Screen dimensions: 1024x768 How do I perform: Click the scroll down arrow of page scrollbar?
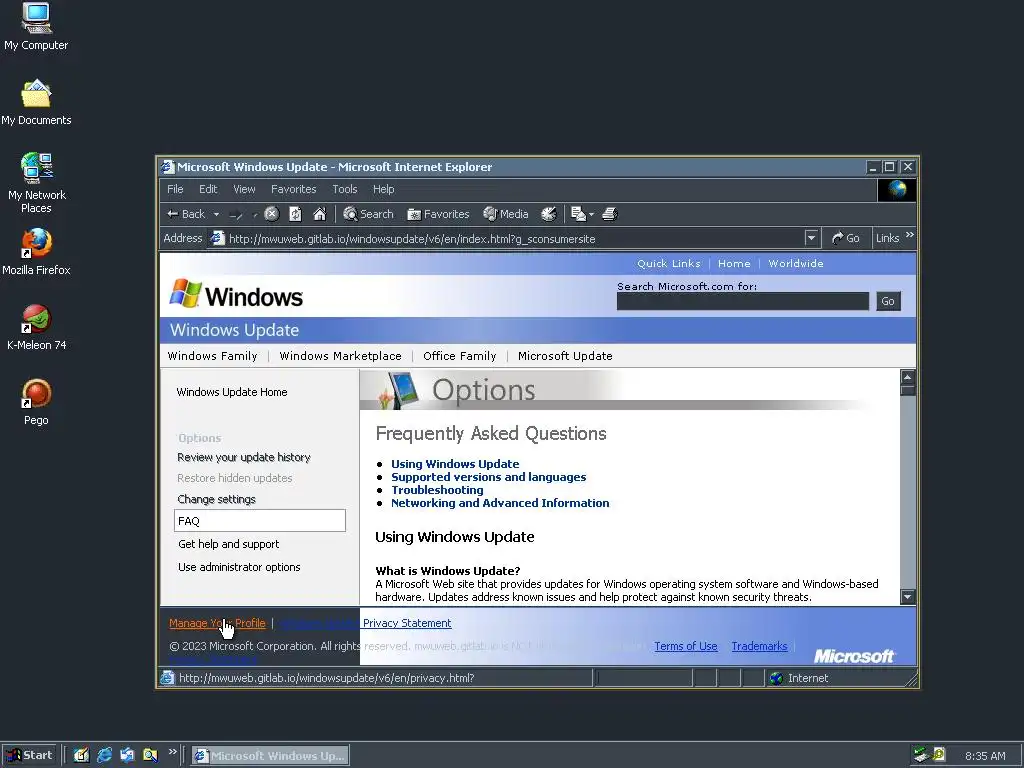pyautogui.click(x=907, y=596)
